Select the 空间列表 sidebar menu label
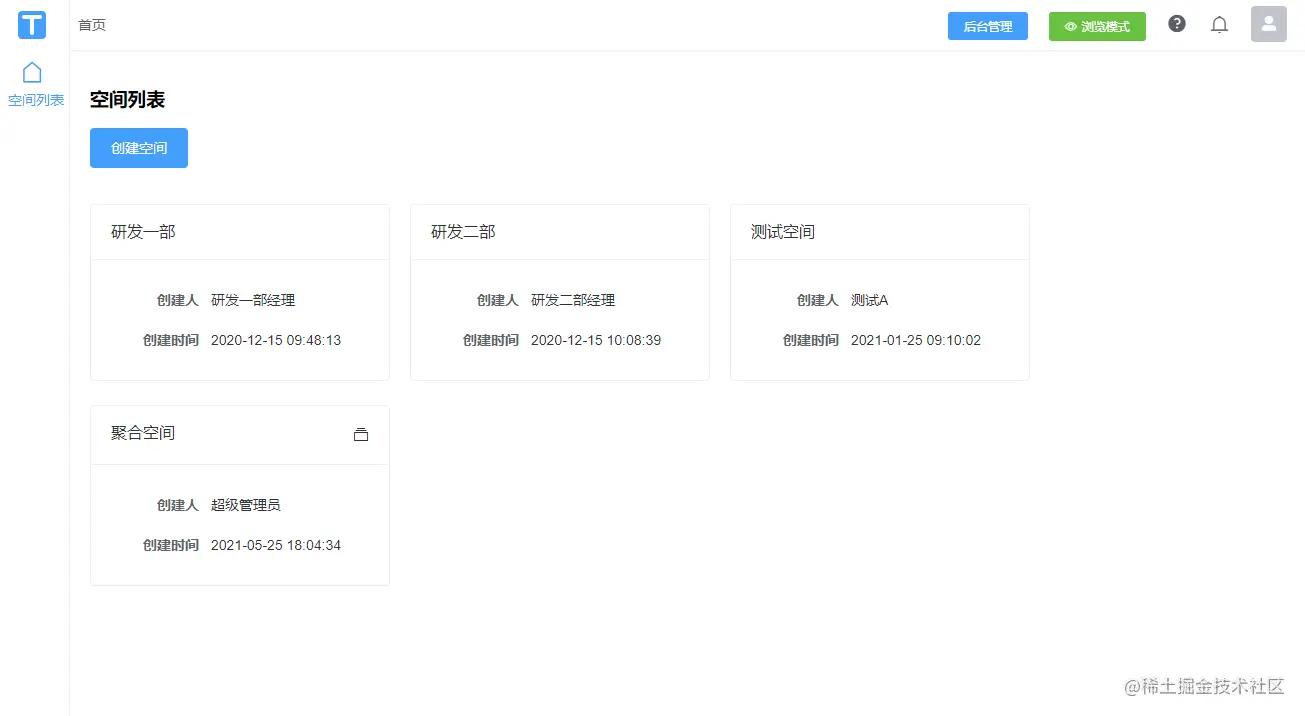Image resolution: width=1305 pixels, height=716 pixels. (36, 100)
